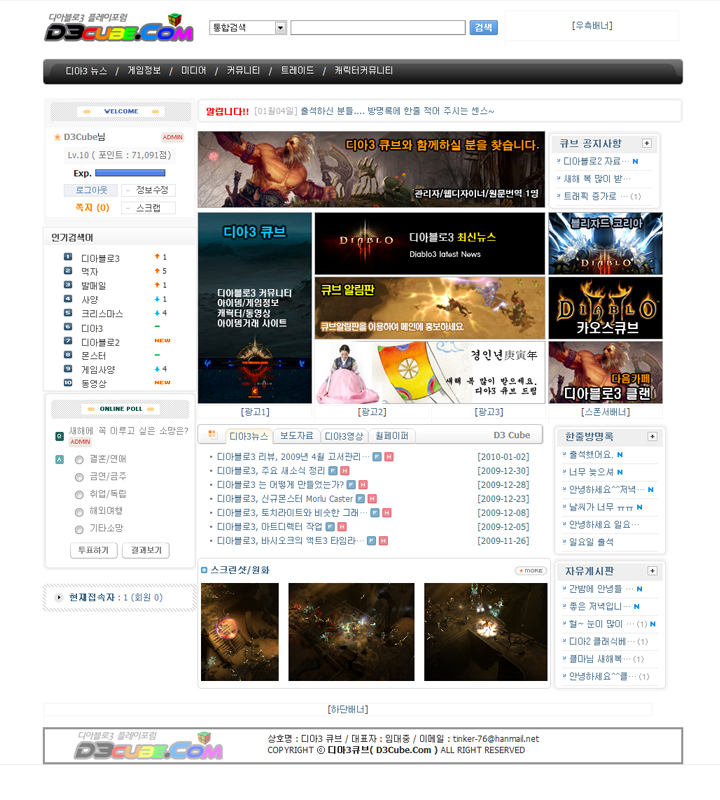Open the 미디어 menu
Image resolution: width=720 pixels, height=800 pixels.
click(x=193, y=71)
